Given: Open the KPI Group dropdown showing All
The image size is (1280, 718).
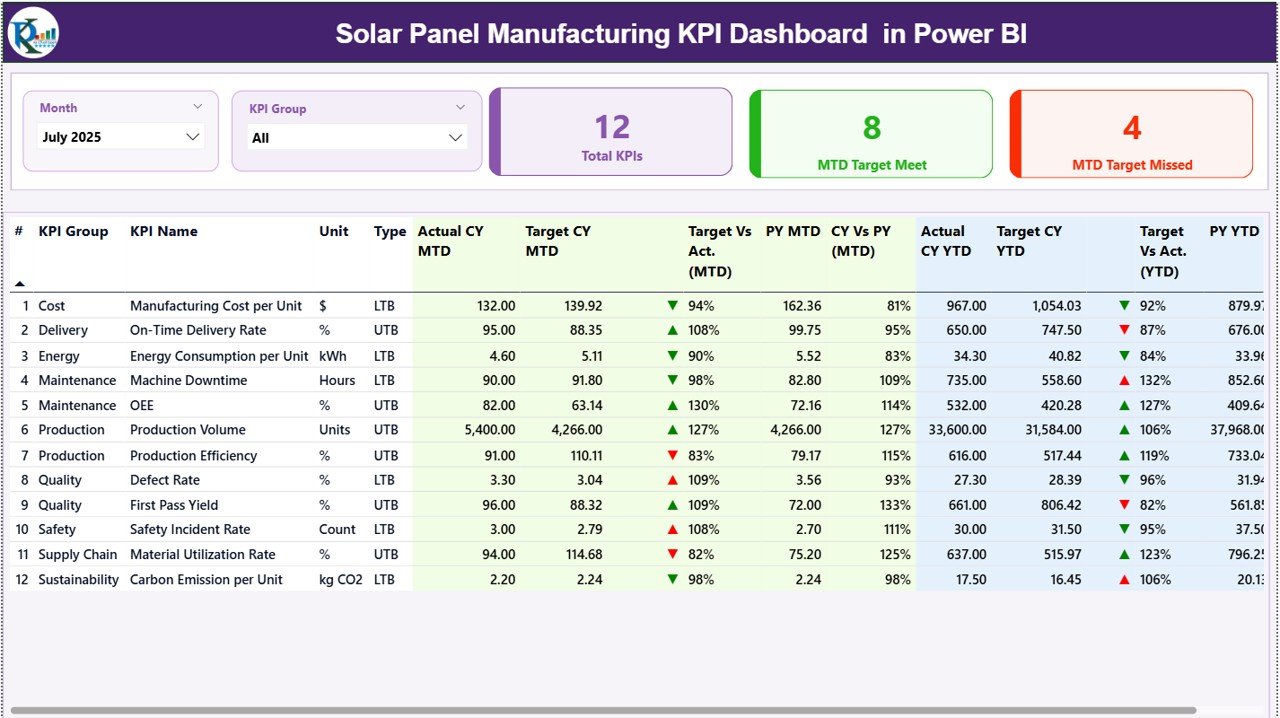Looking at the screenshot, I should 357,137.
